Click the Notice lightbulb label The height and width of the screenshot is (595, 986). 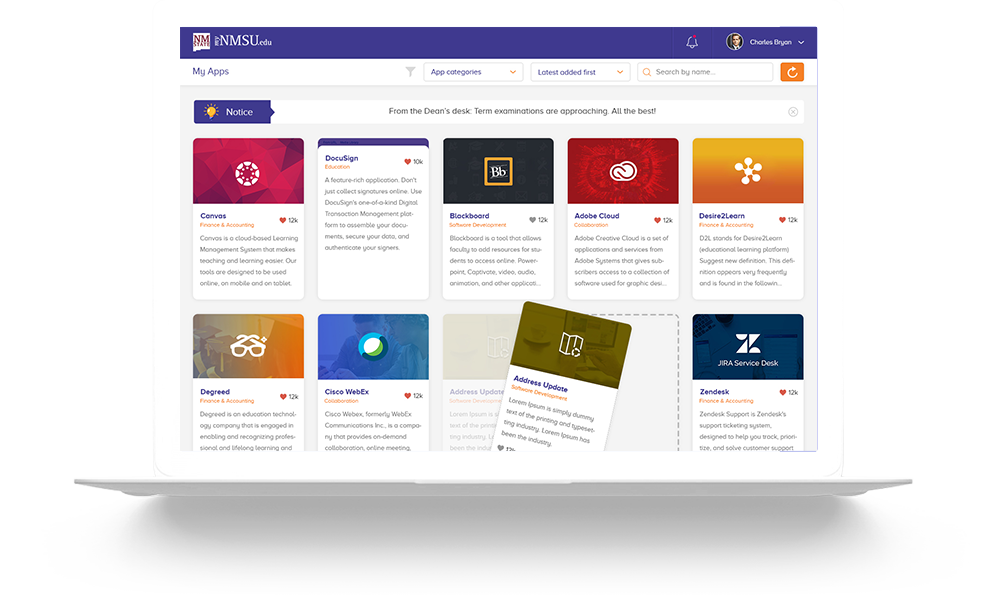point(232,112)
